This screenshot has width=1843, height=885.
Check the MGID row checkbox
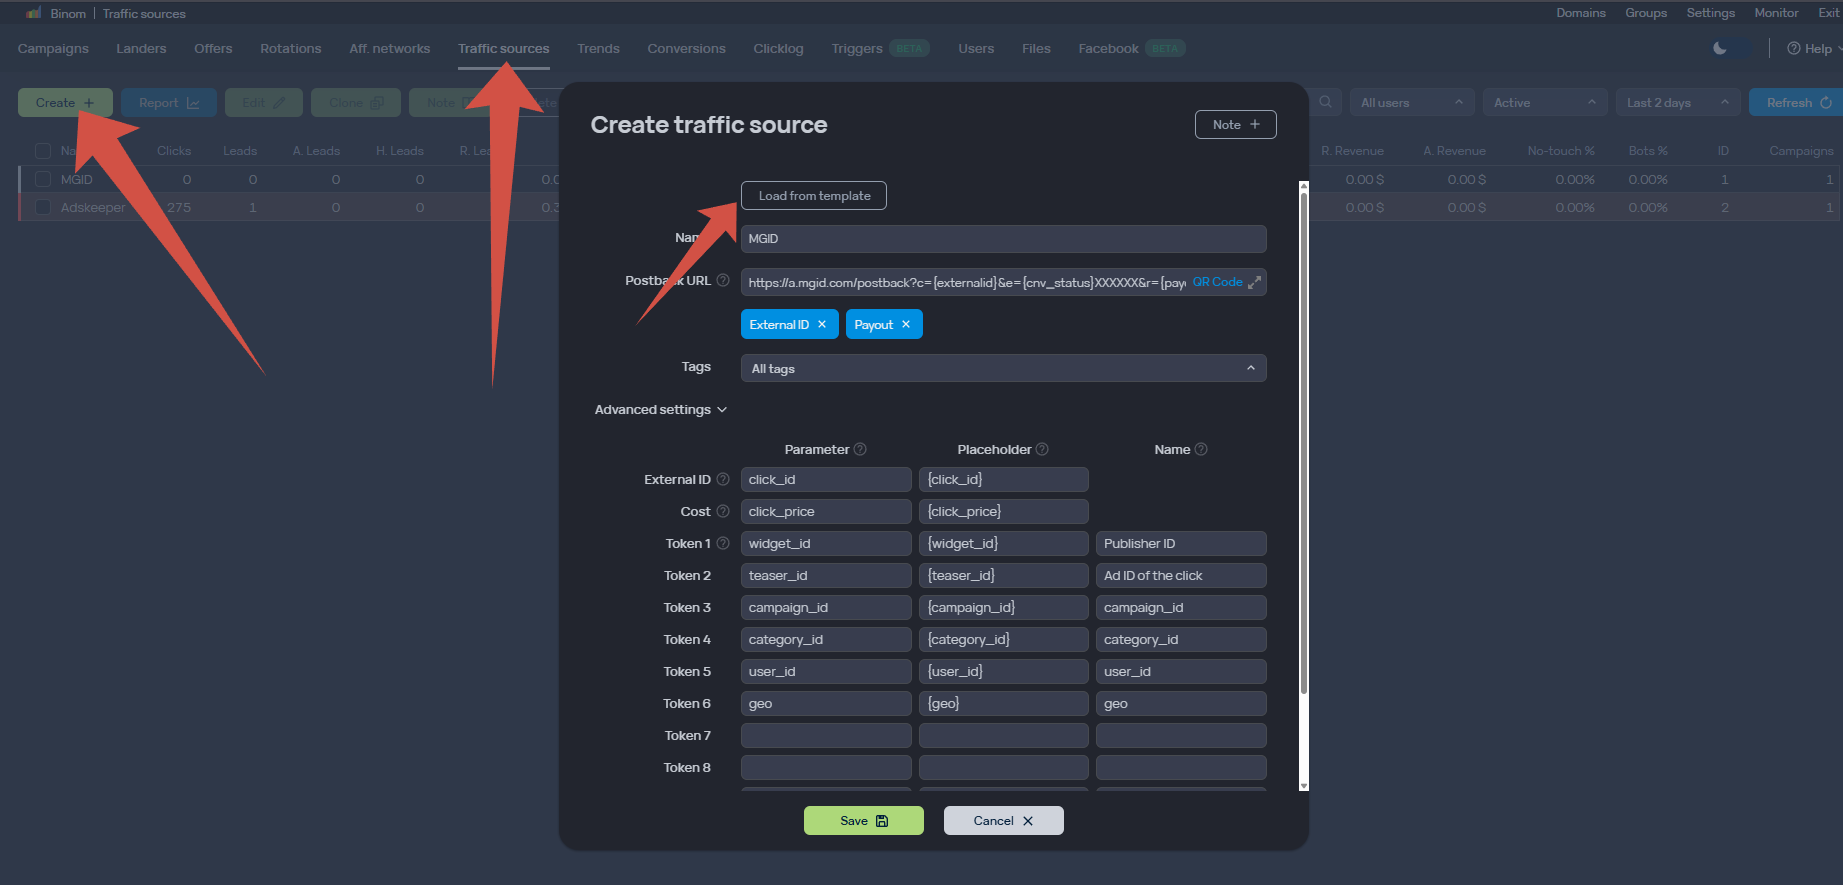tap(43, 179)
